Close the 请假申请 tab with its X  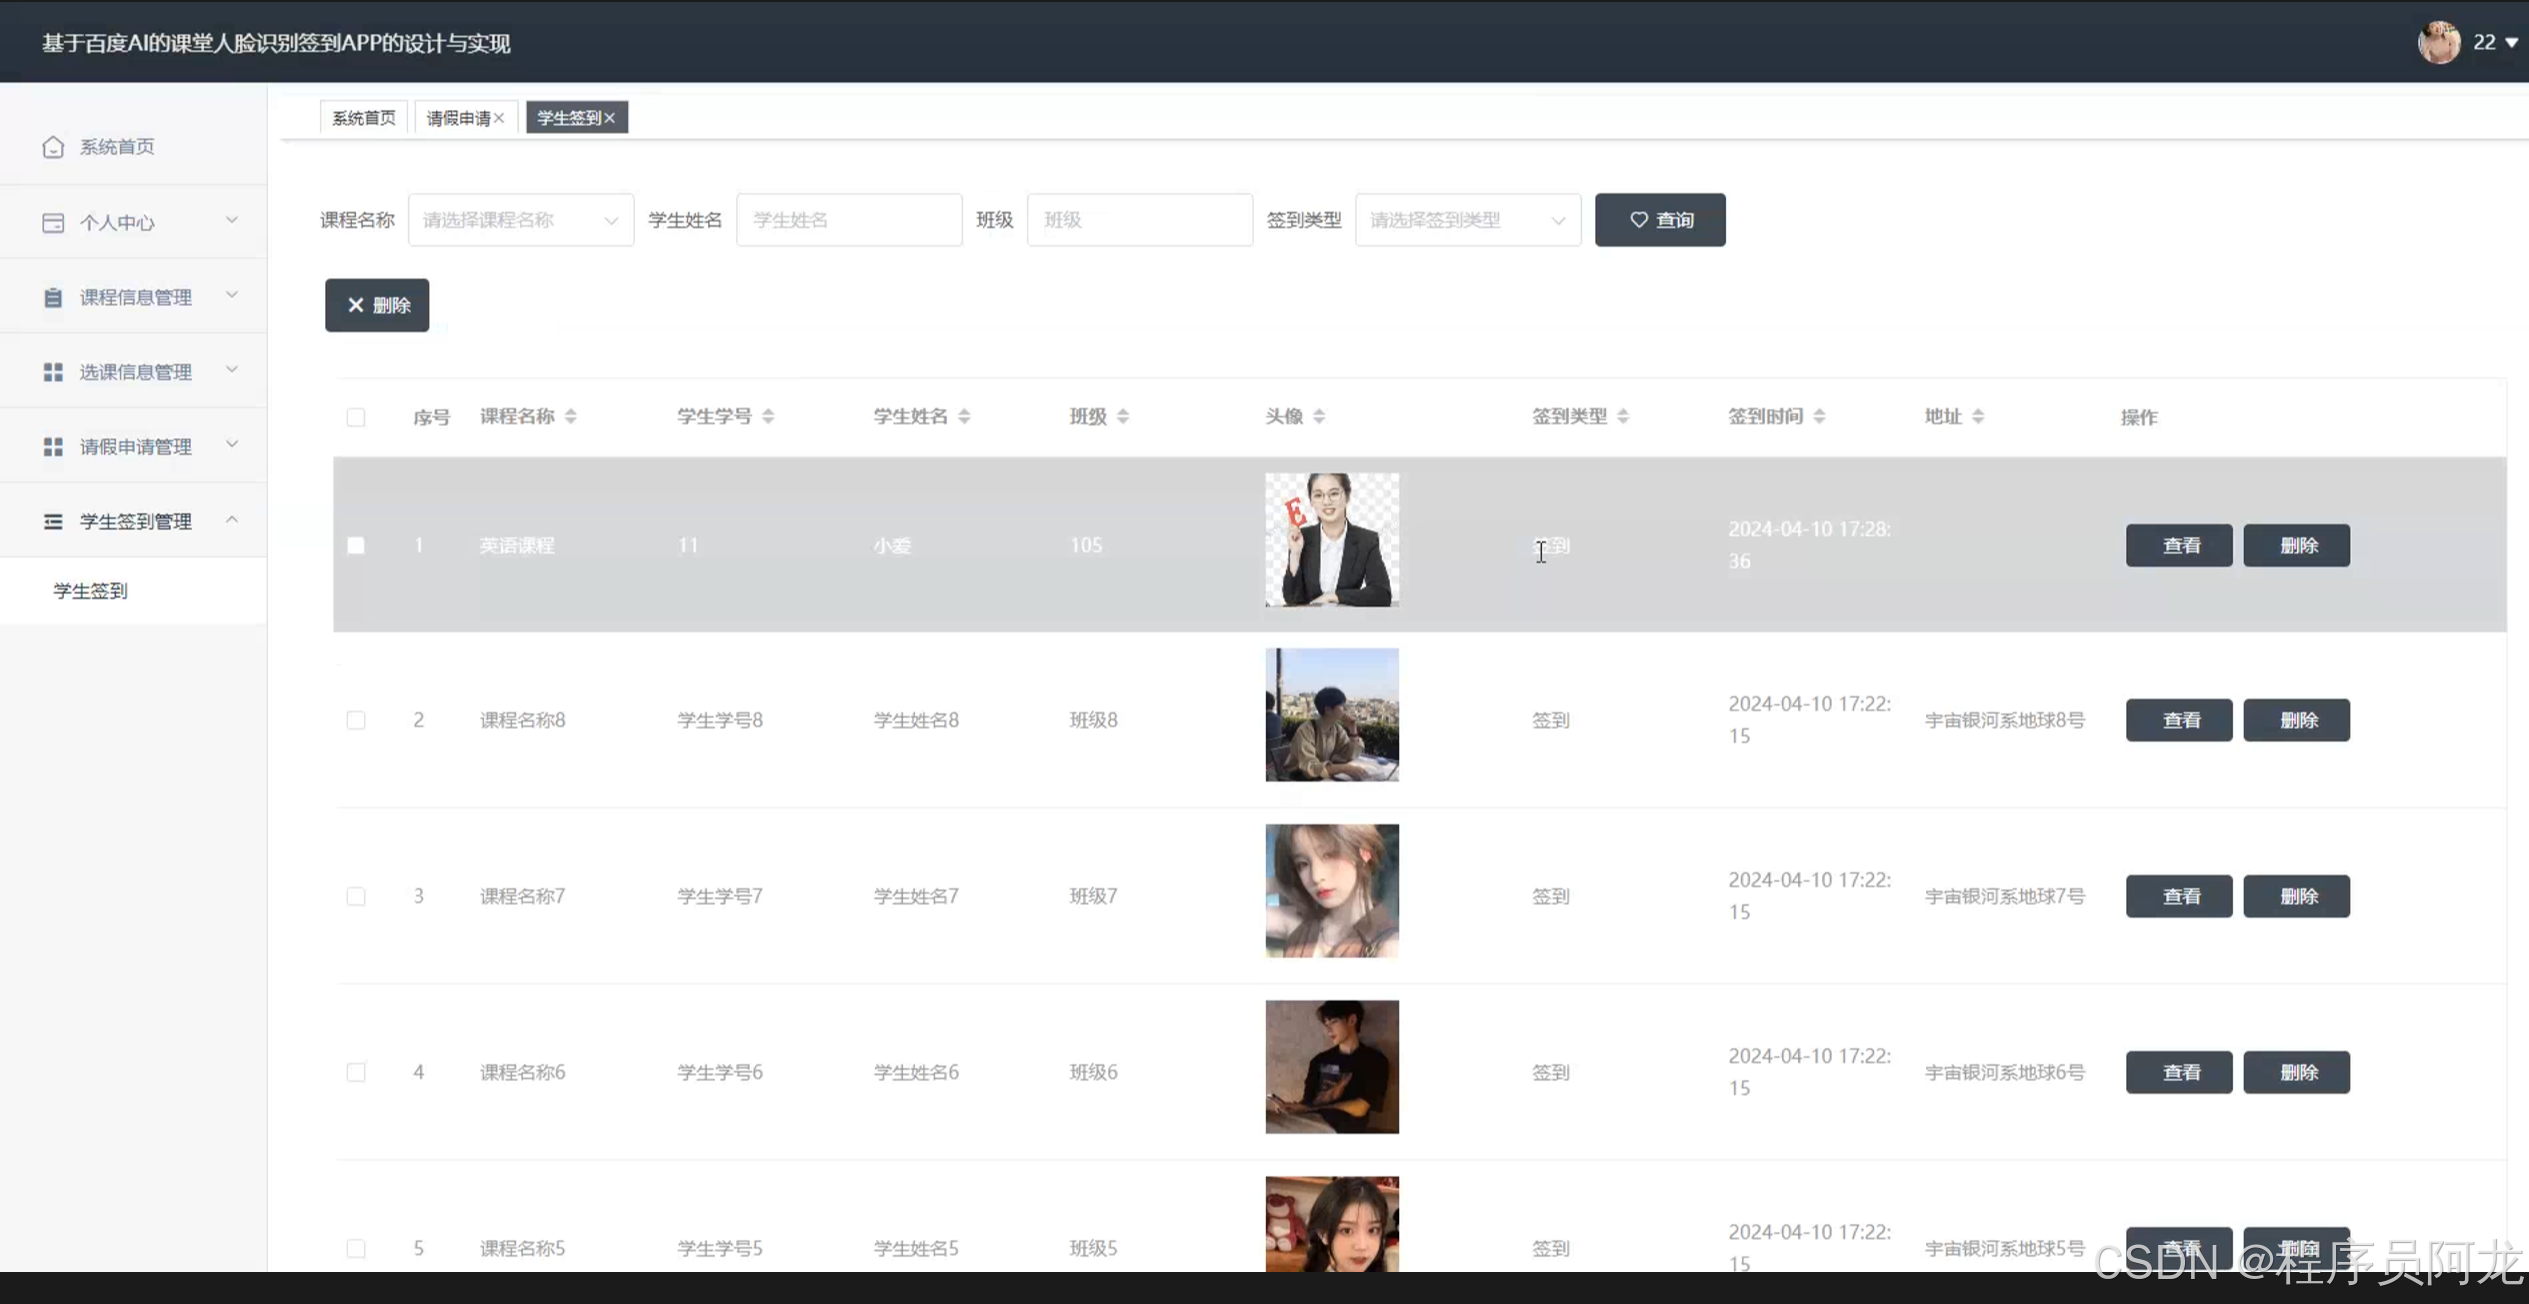[x=499, y=118]
